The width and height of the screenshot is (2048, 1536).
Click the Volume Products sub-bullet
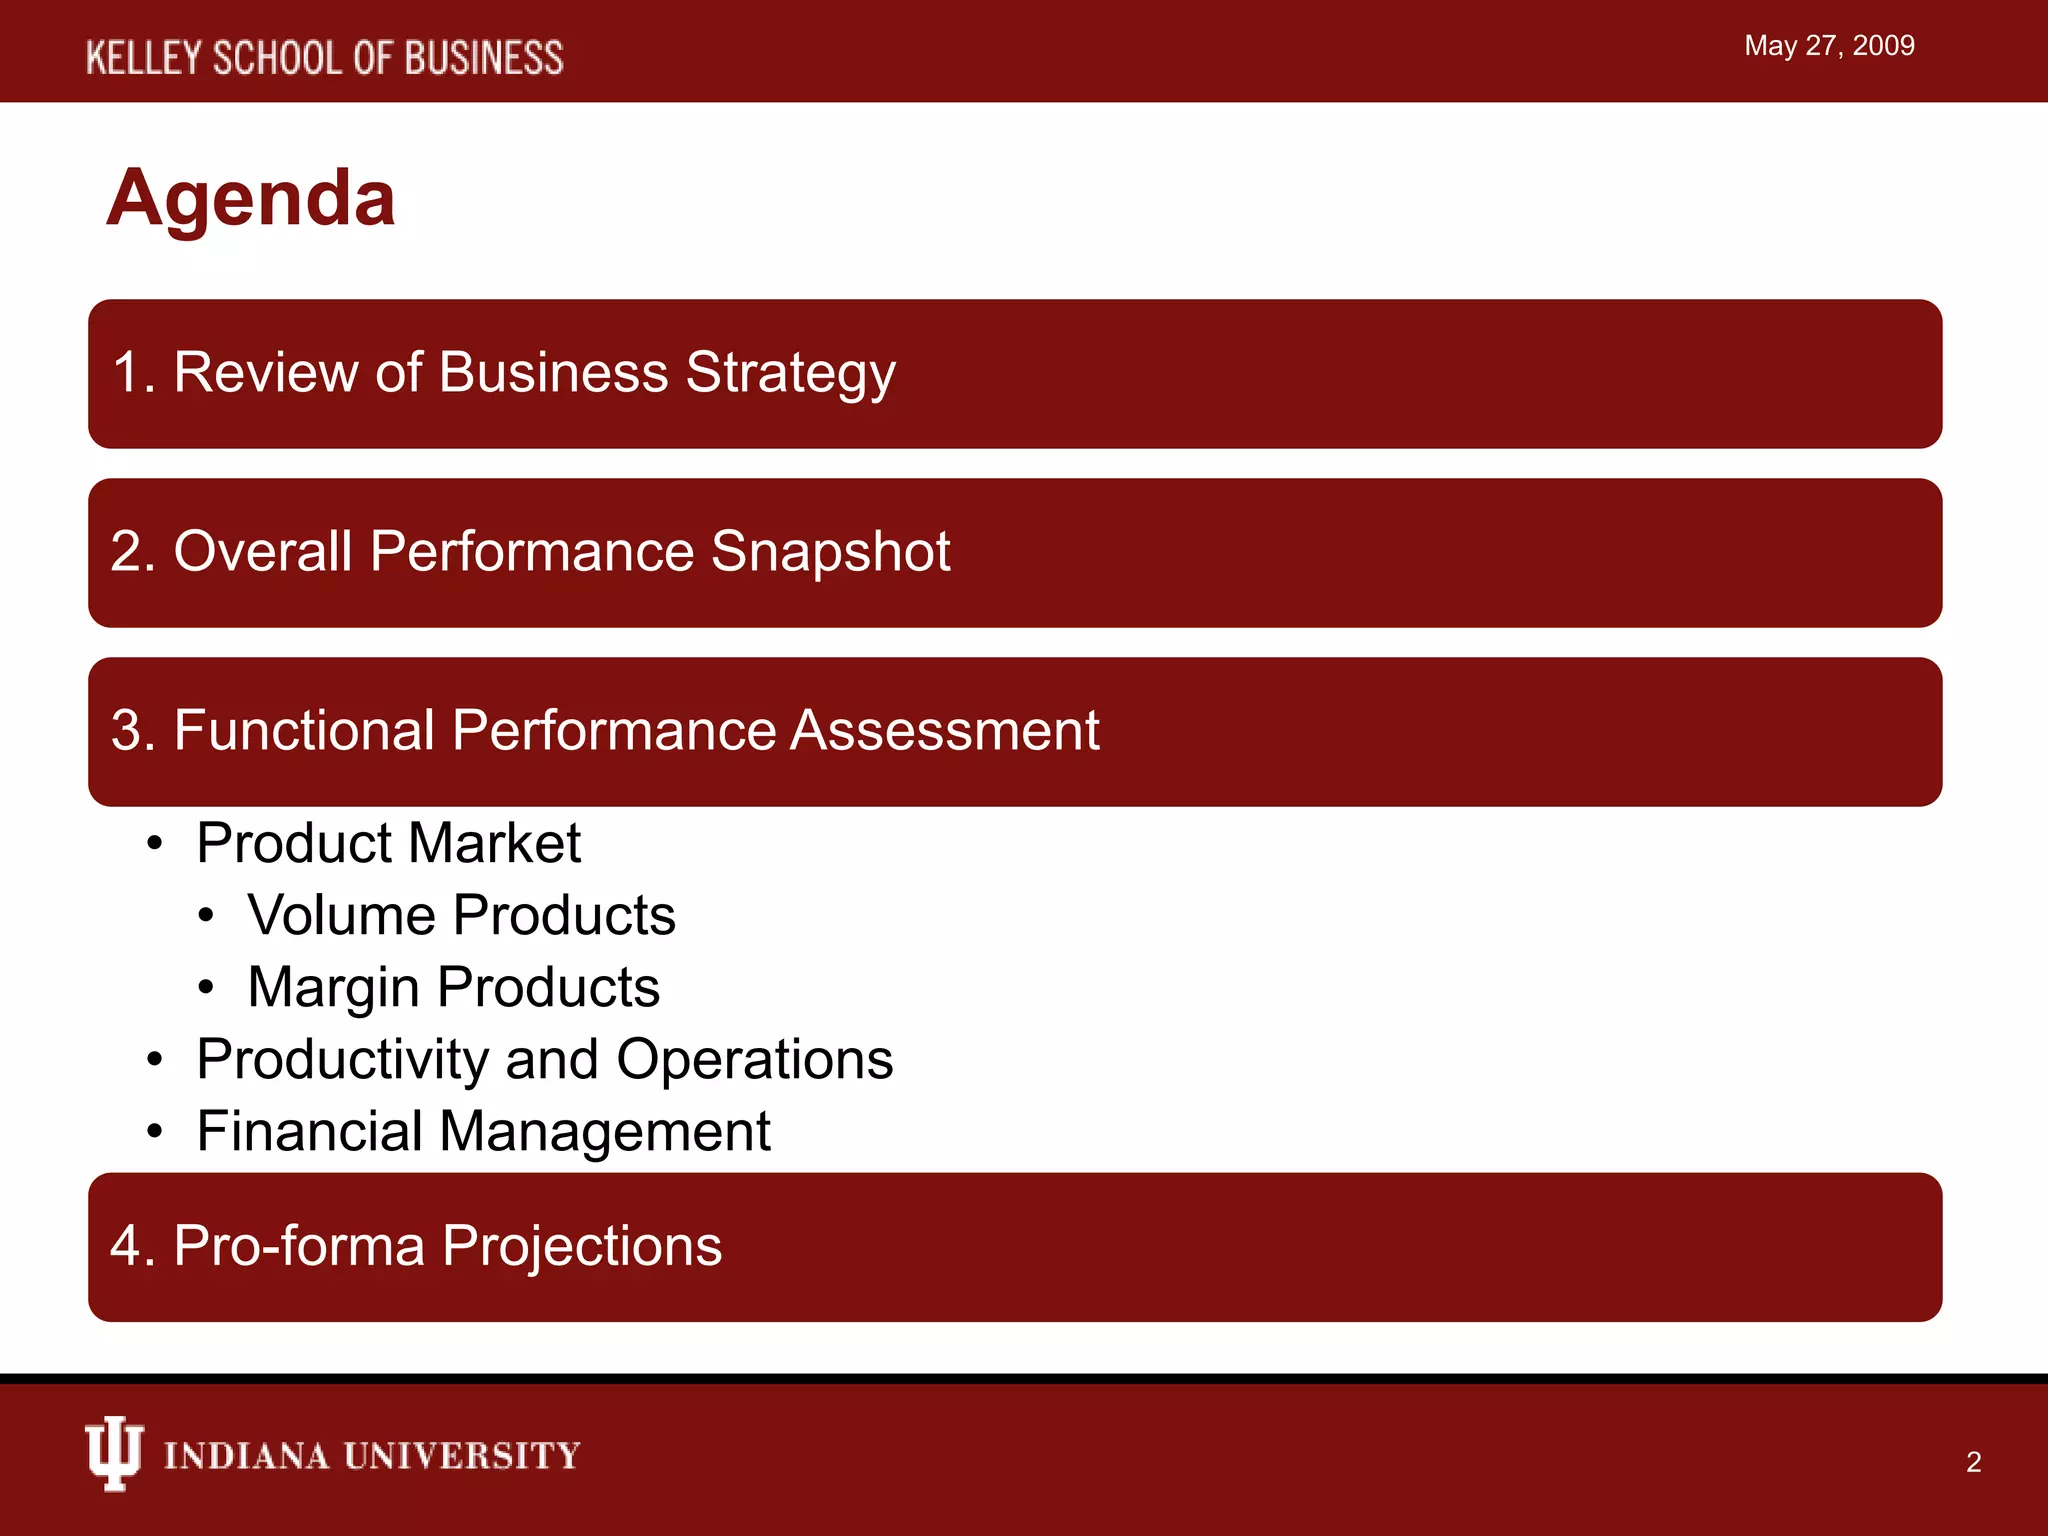(x=461, y=915)
